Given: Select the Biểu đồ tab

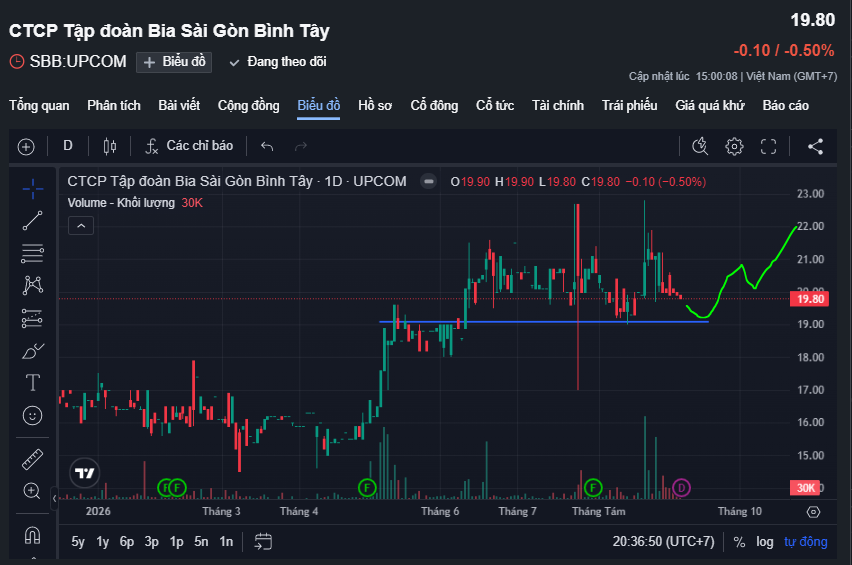Looking at the screenshot, I should pyautogui.click(x=318, y=105).
